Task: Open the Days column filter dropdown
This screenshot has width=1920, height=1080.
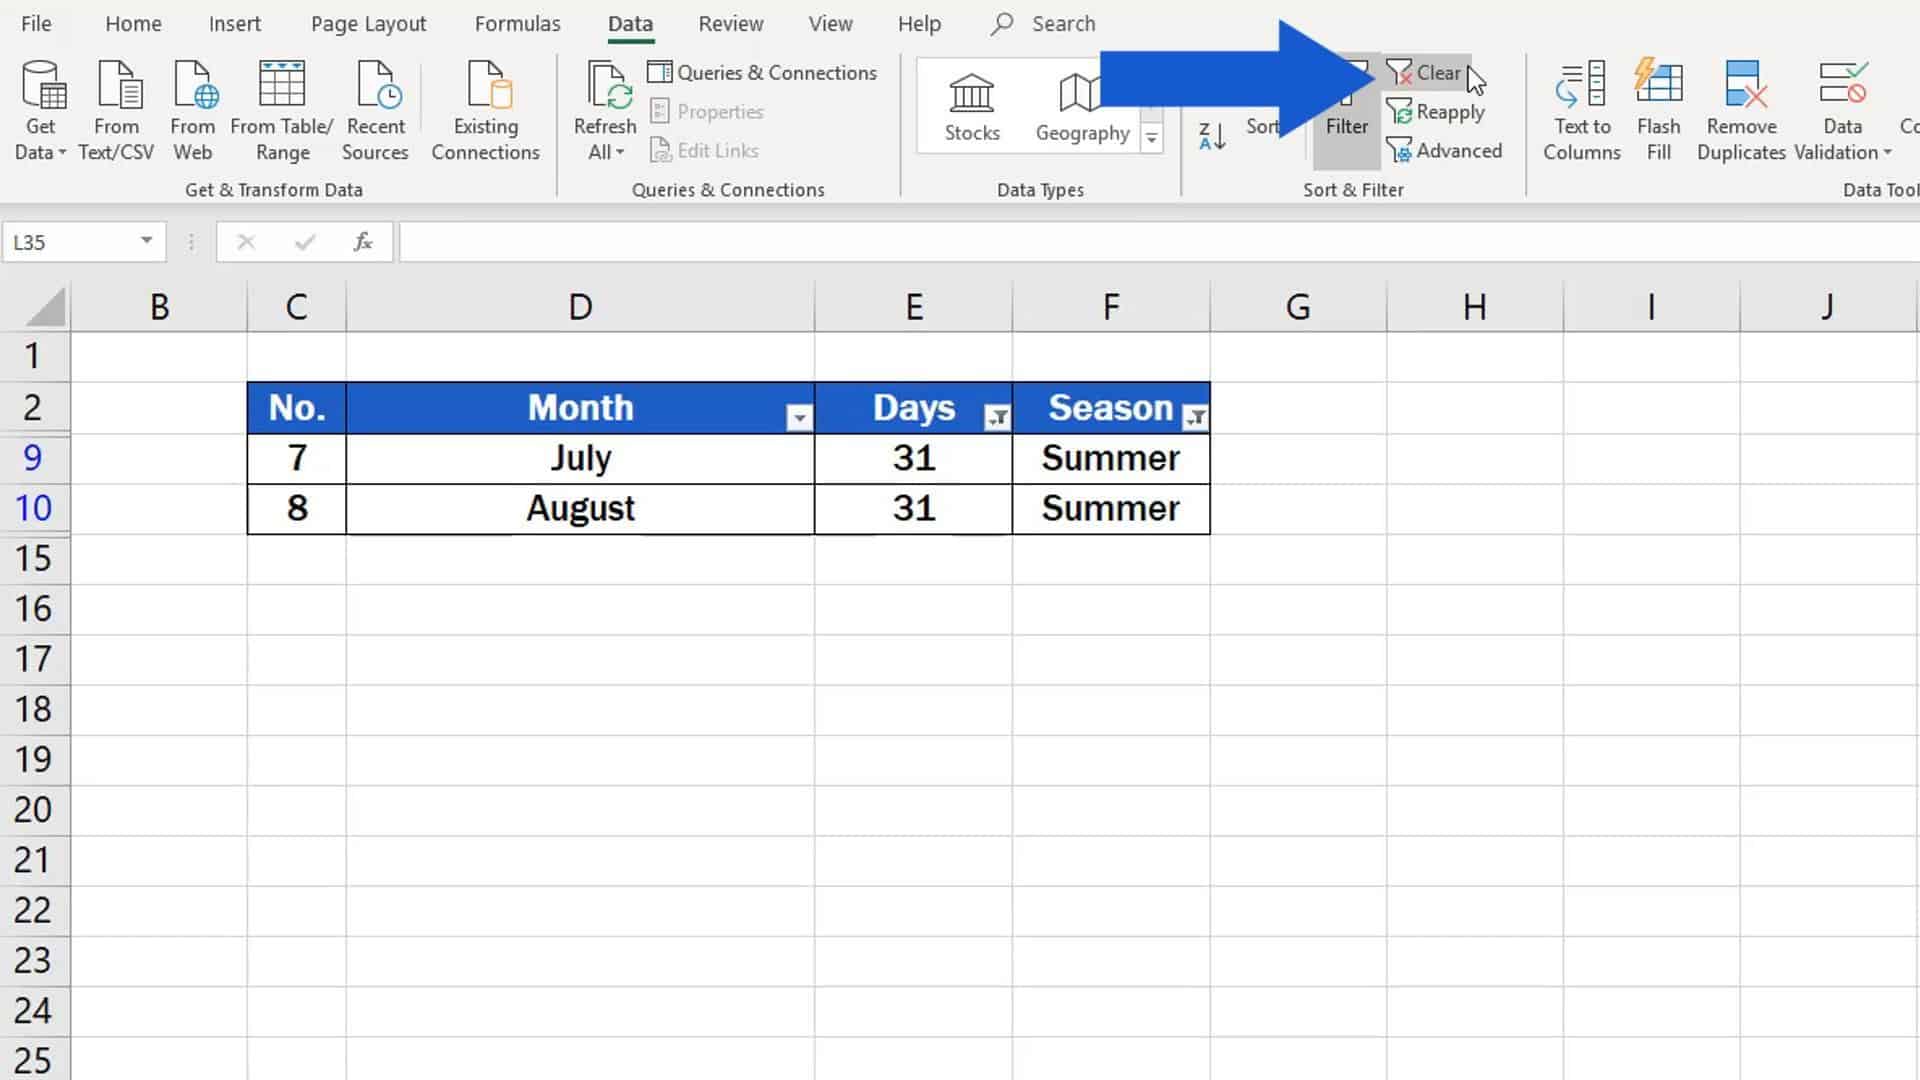Action: click(x=996, y=418)
